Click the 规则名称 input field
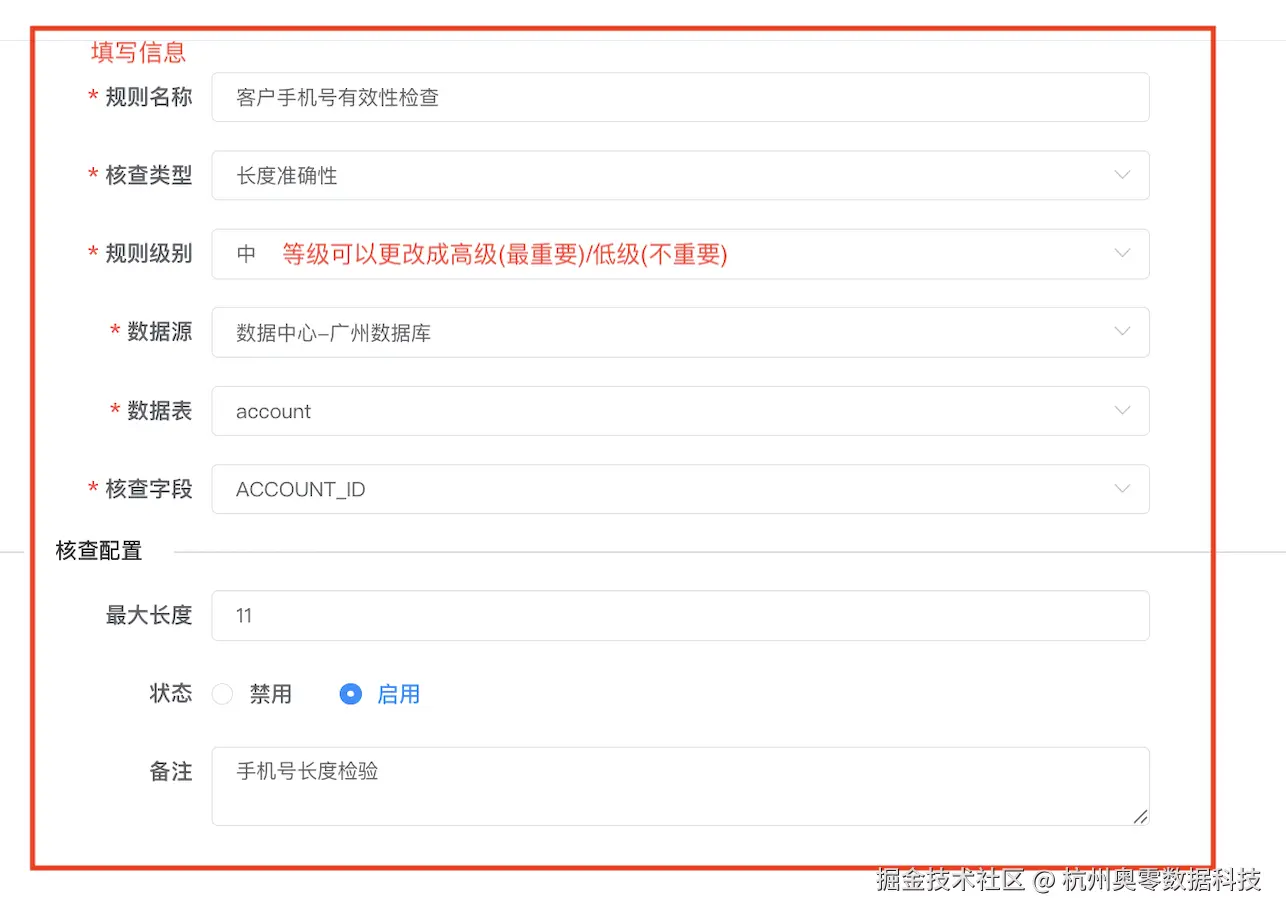 680,97
